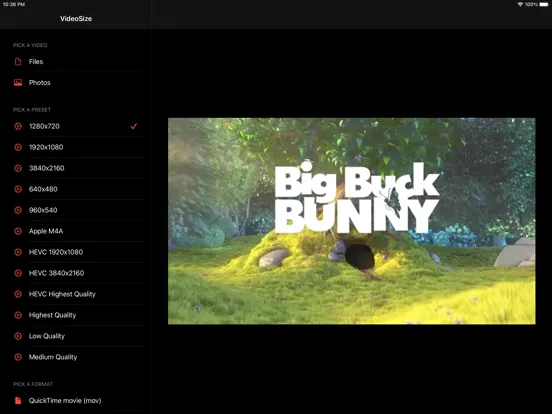Click the Wi-Fi status icon

520,4
